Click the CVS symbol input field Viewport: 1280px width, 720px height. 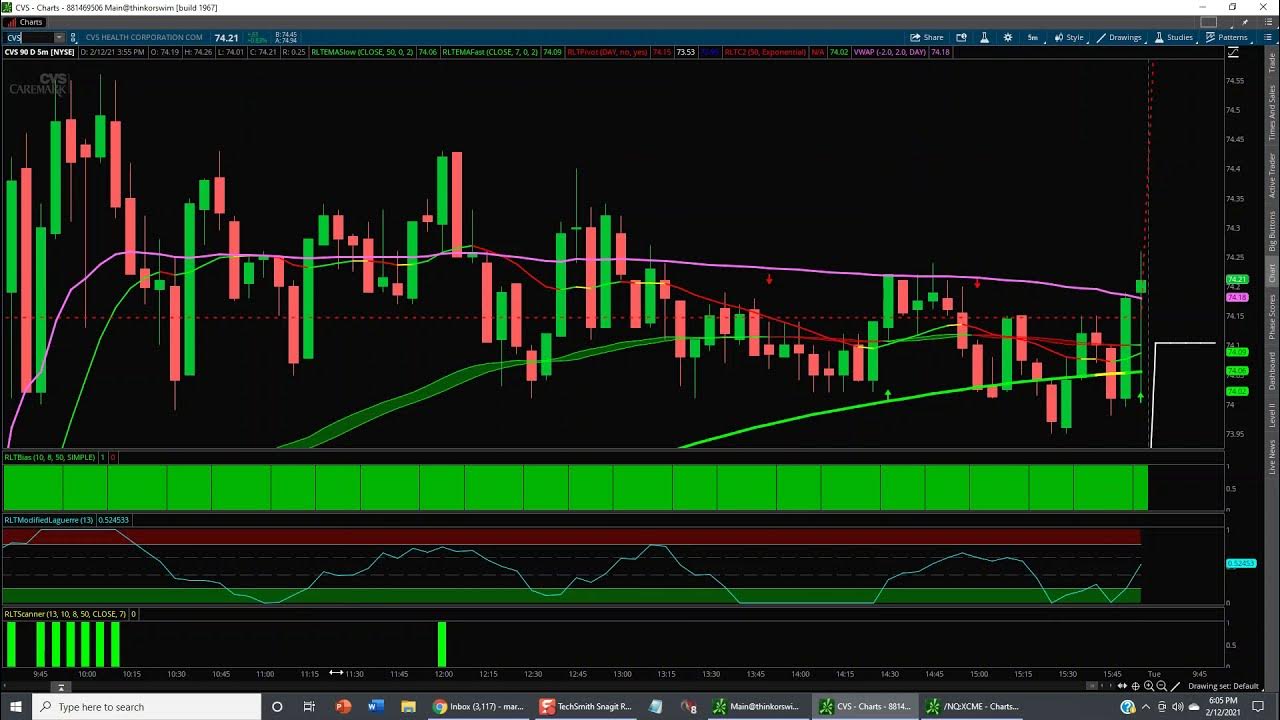point(28,38)
